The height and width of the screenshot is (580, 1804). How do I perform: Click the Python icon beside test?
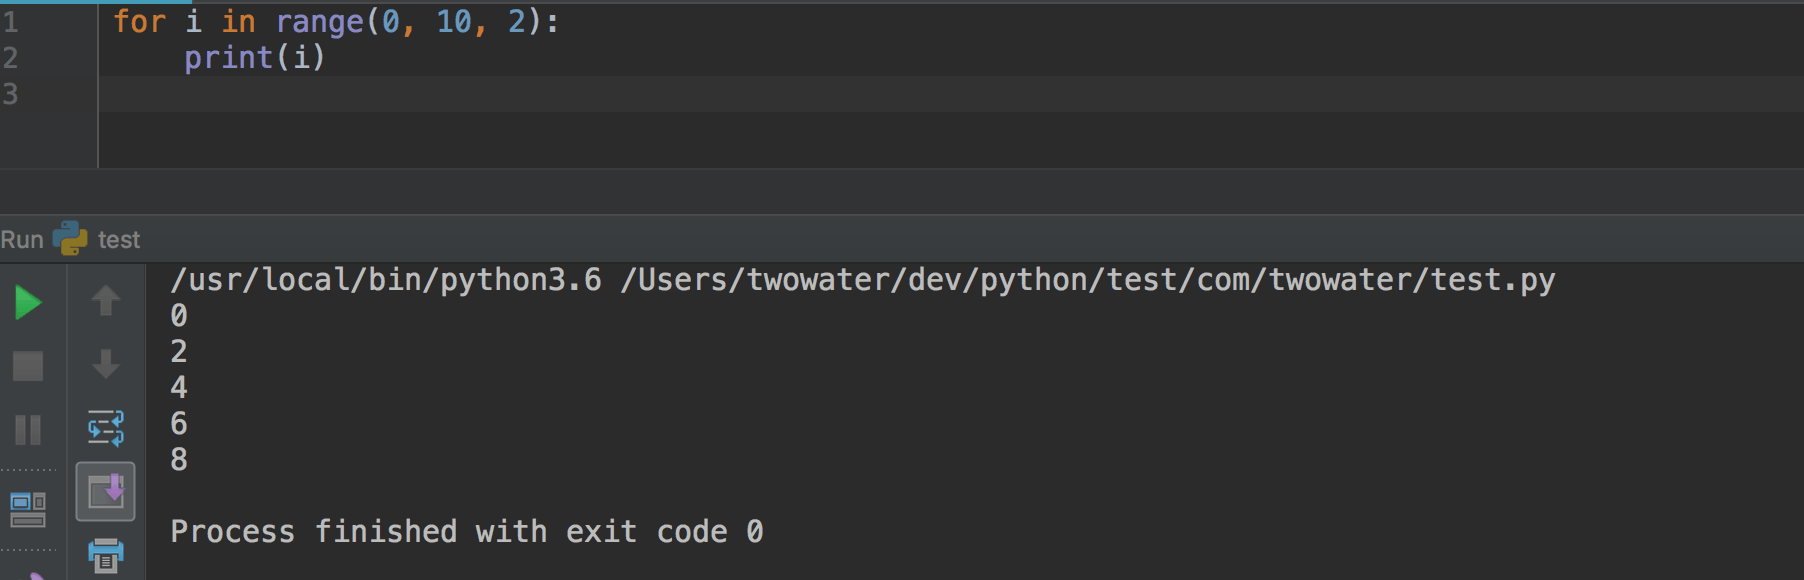[x=70, y=239]
